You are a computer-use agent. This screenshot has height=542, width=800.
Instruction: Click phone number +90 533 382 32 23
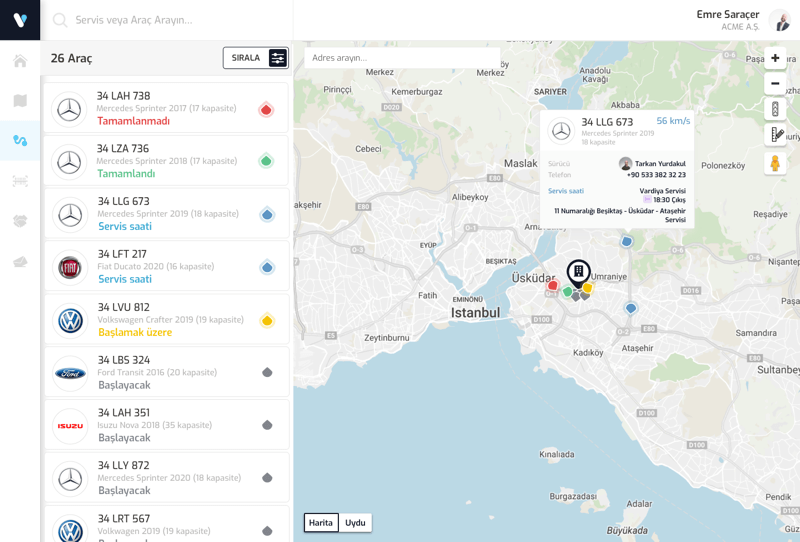[x=656, y=175]
